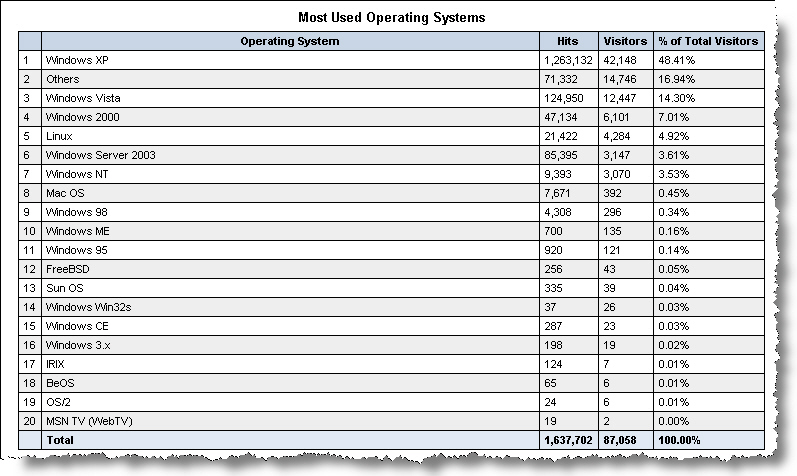The height and width of the screenshot is (476, 797).
Task: Select the Sun OS row
Action: click(65, 288)
